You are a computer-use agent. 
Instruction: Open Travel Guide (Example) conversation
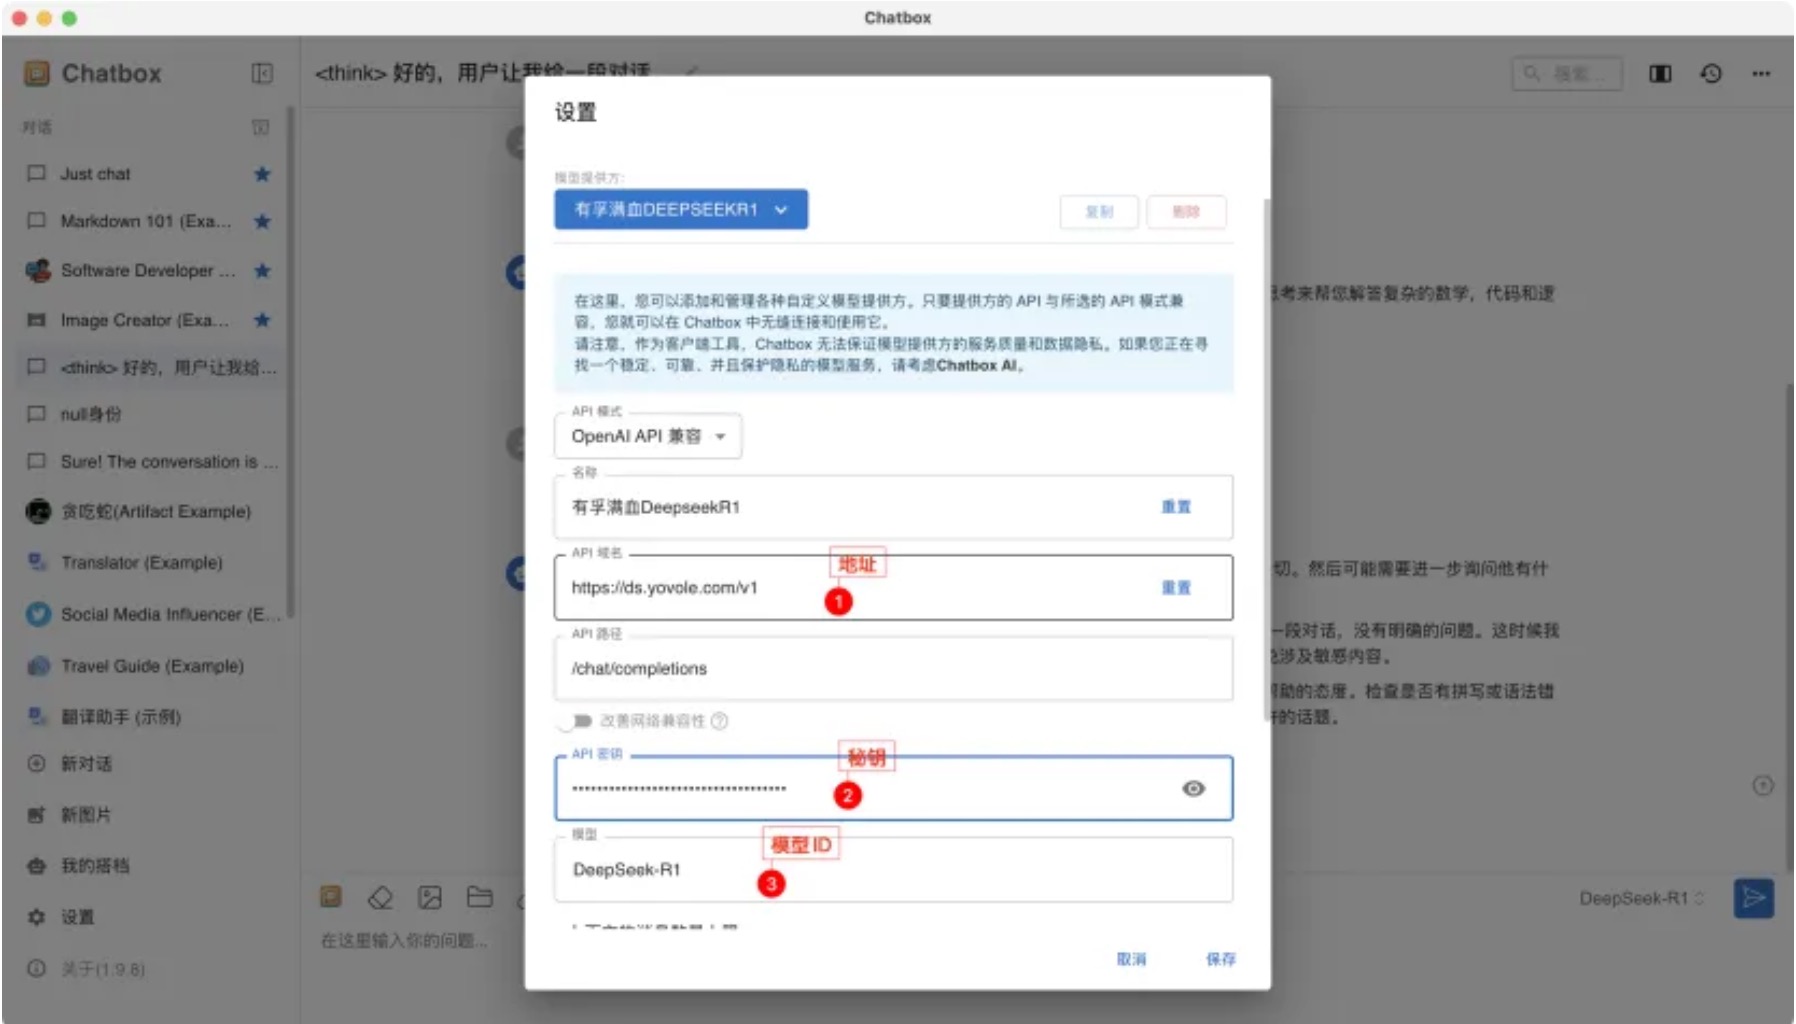pos(150,666)
